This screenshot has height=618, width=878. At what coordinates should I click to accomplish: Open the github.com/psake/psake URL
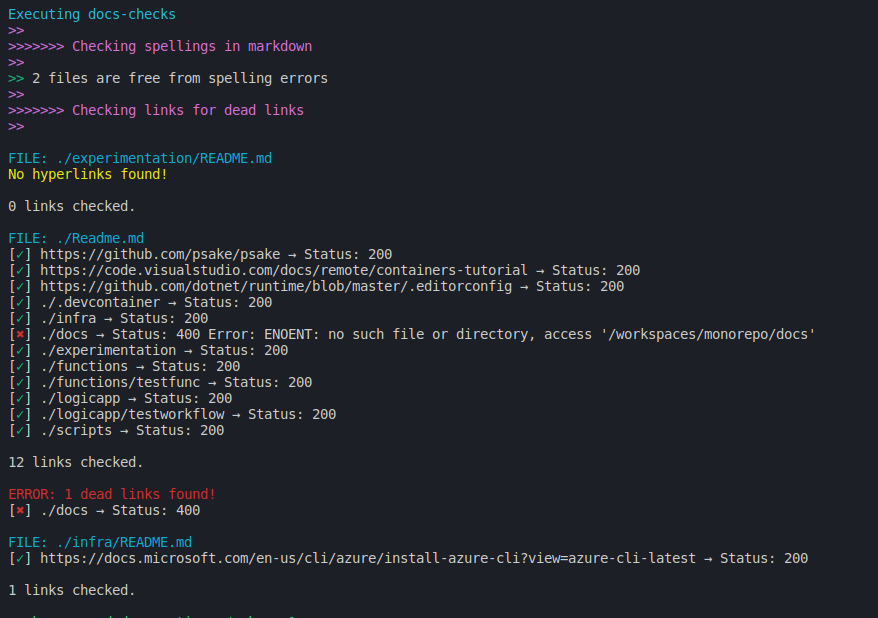[160, 255]
